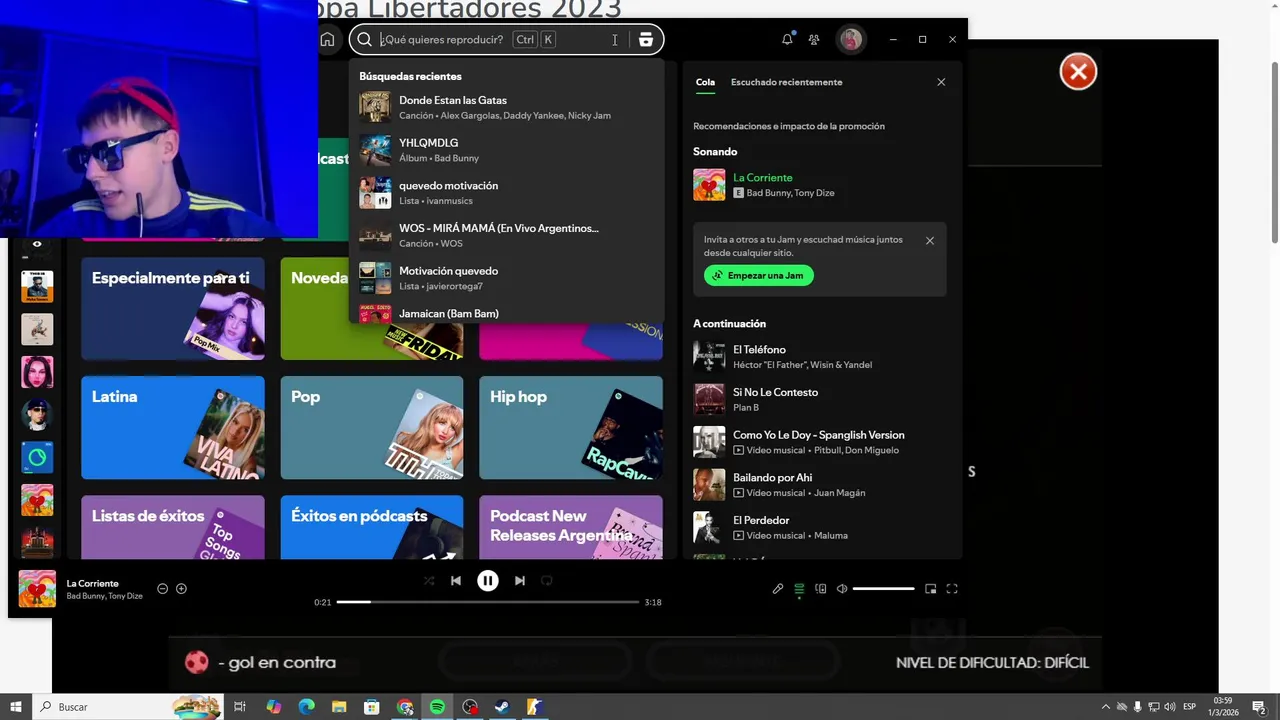Play 'Como Yo Le Doy - Spanglish Version'
The width and height of the screenshot is (1280, 720).
[820, 442]
